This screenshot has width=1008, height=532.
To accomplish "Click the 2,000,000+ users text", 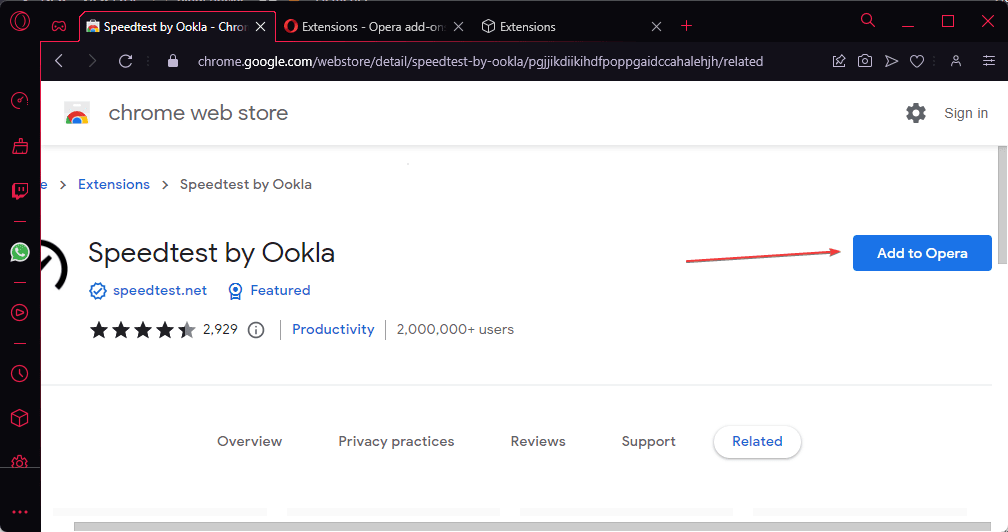I will click(x=455, y=330).
